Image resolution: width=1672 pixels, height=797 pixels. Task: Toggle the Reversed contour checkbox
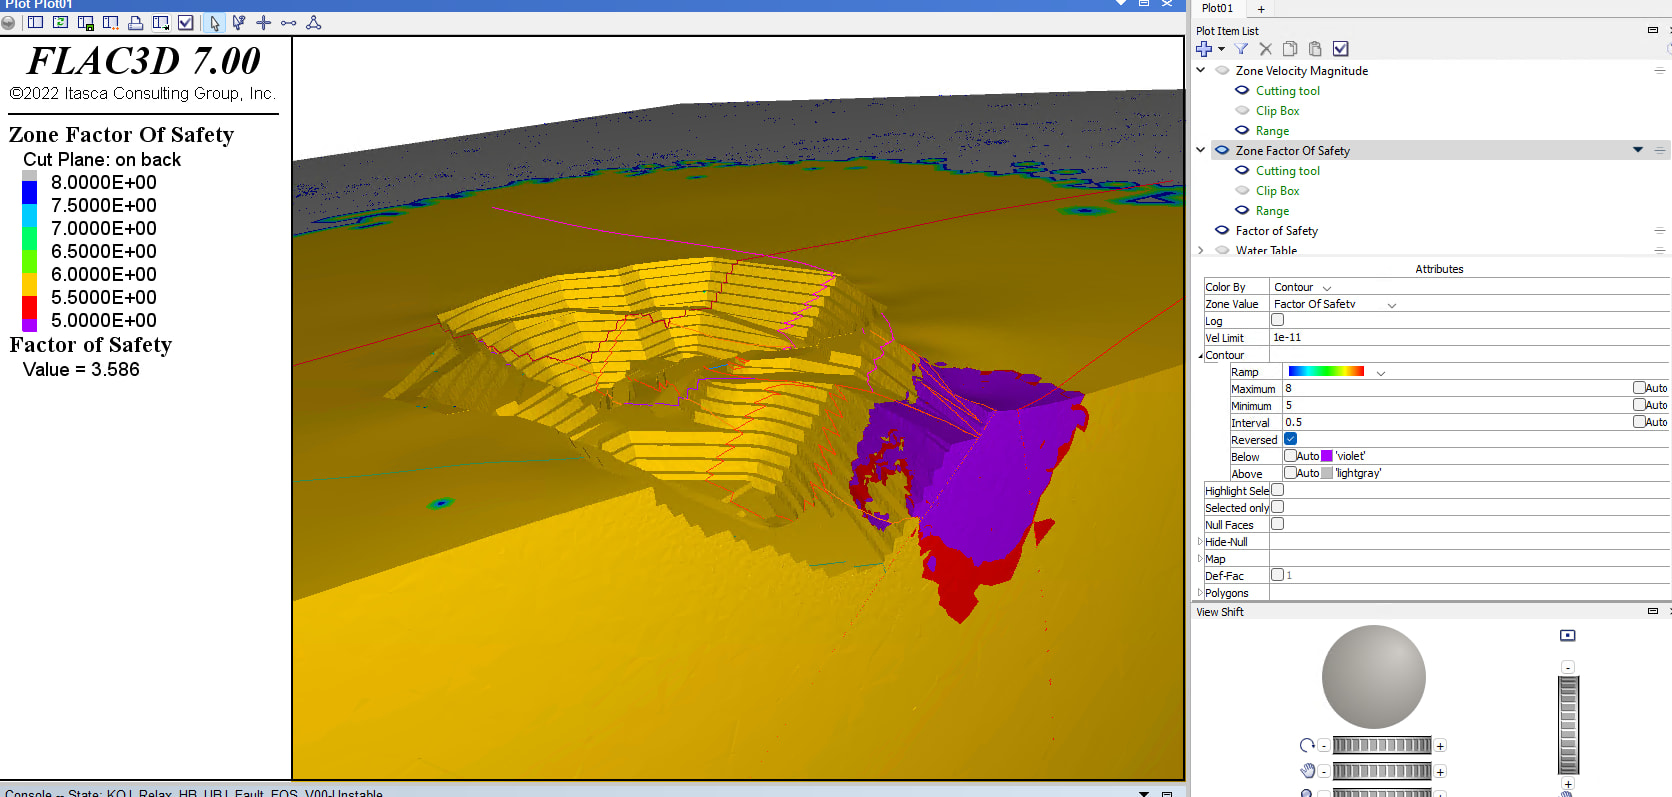click(x=1290, y=439)
